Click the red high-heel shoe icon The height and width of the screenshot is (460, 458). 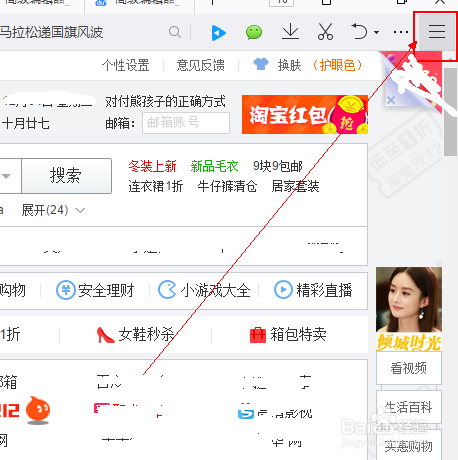tap(105, 335)
